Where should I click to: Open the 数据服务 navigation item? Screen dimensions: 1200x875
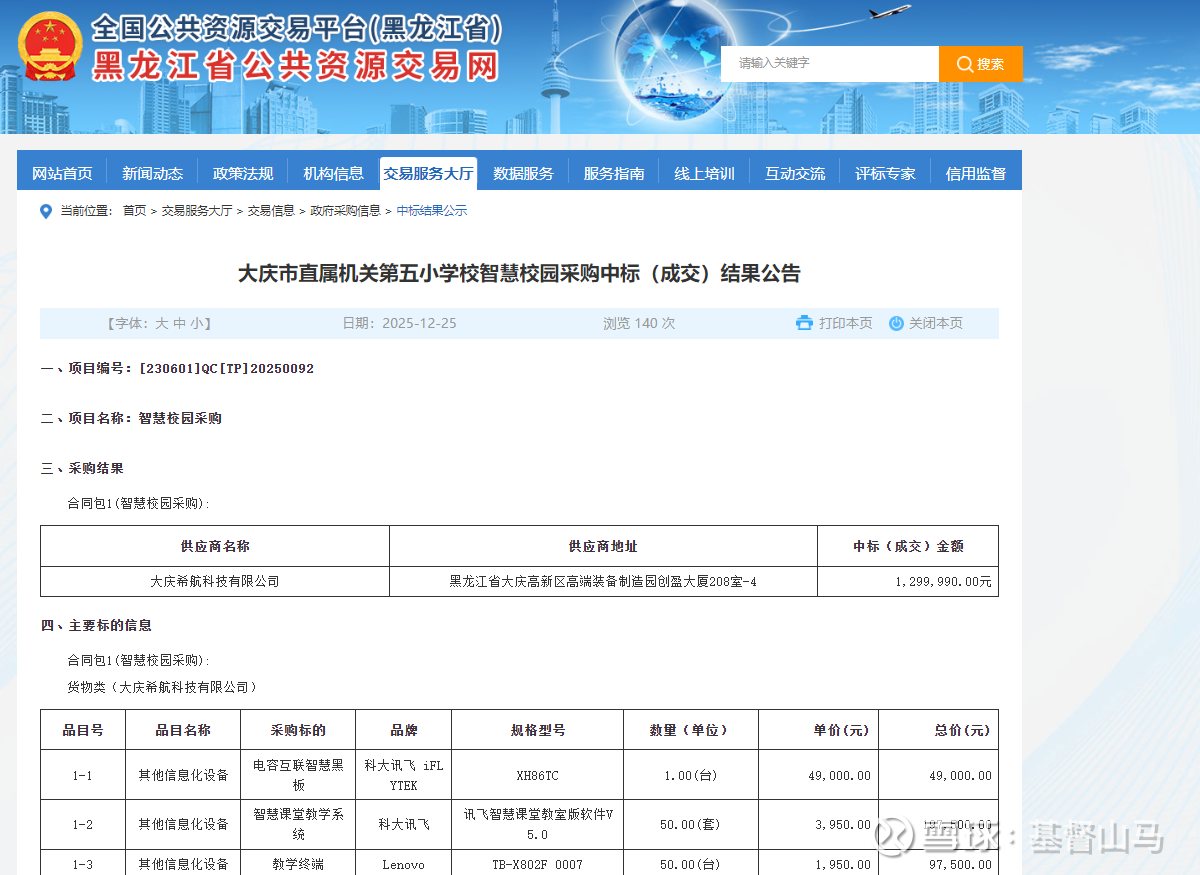point(523,173)
